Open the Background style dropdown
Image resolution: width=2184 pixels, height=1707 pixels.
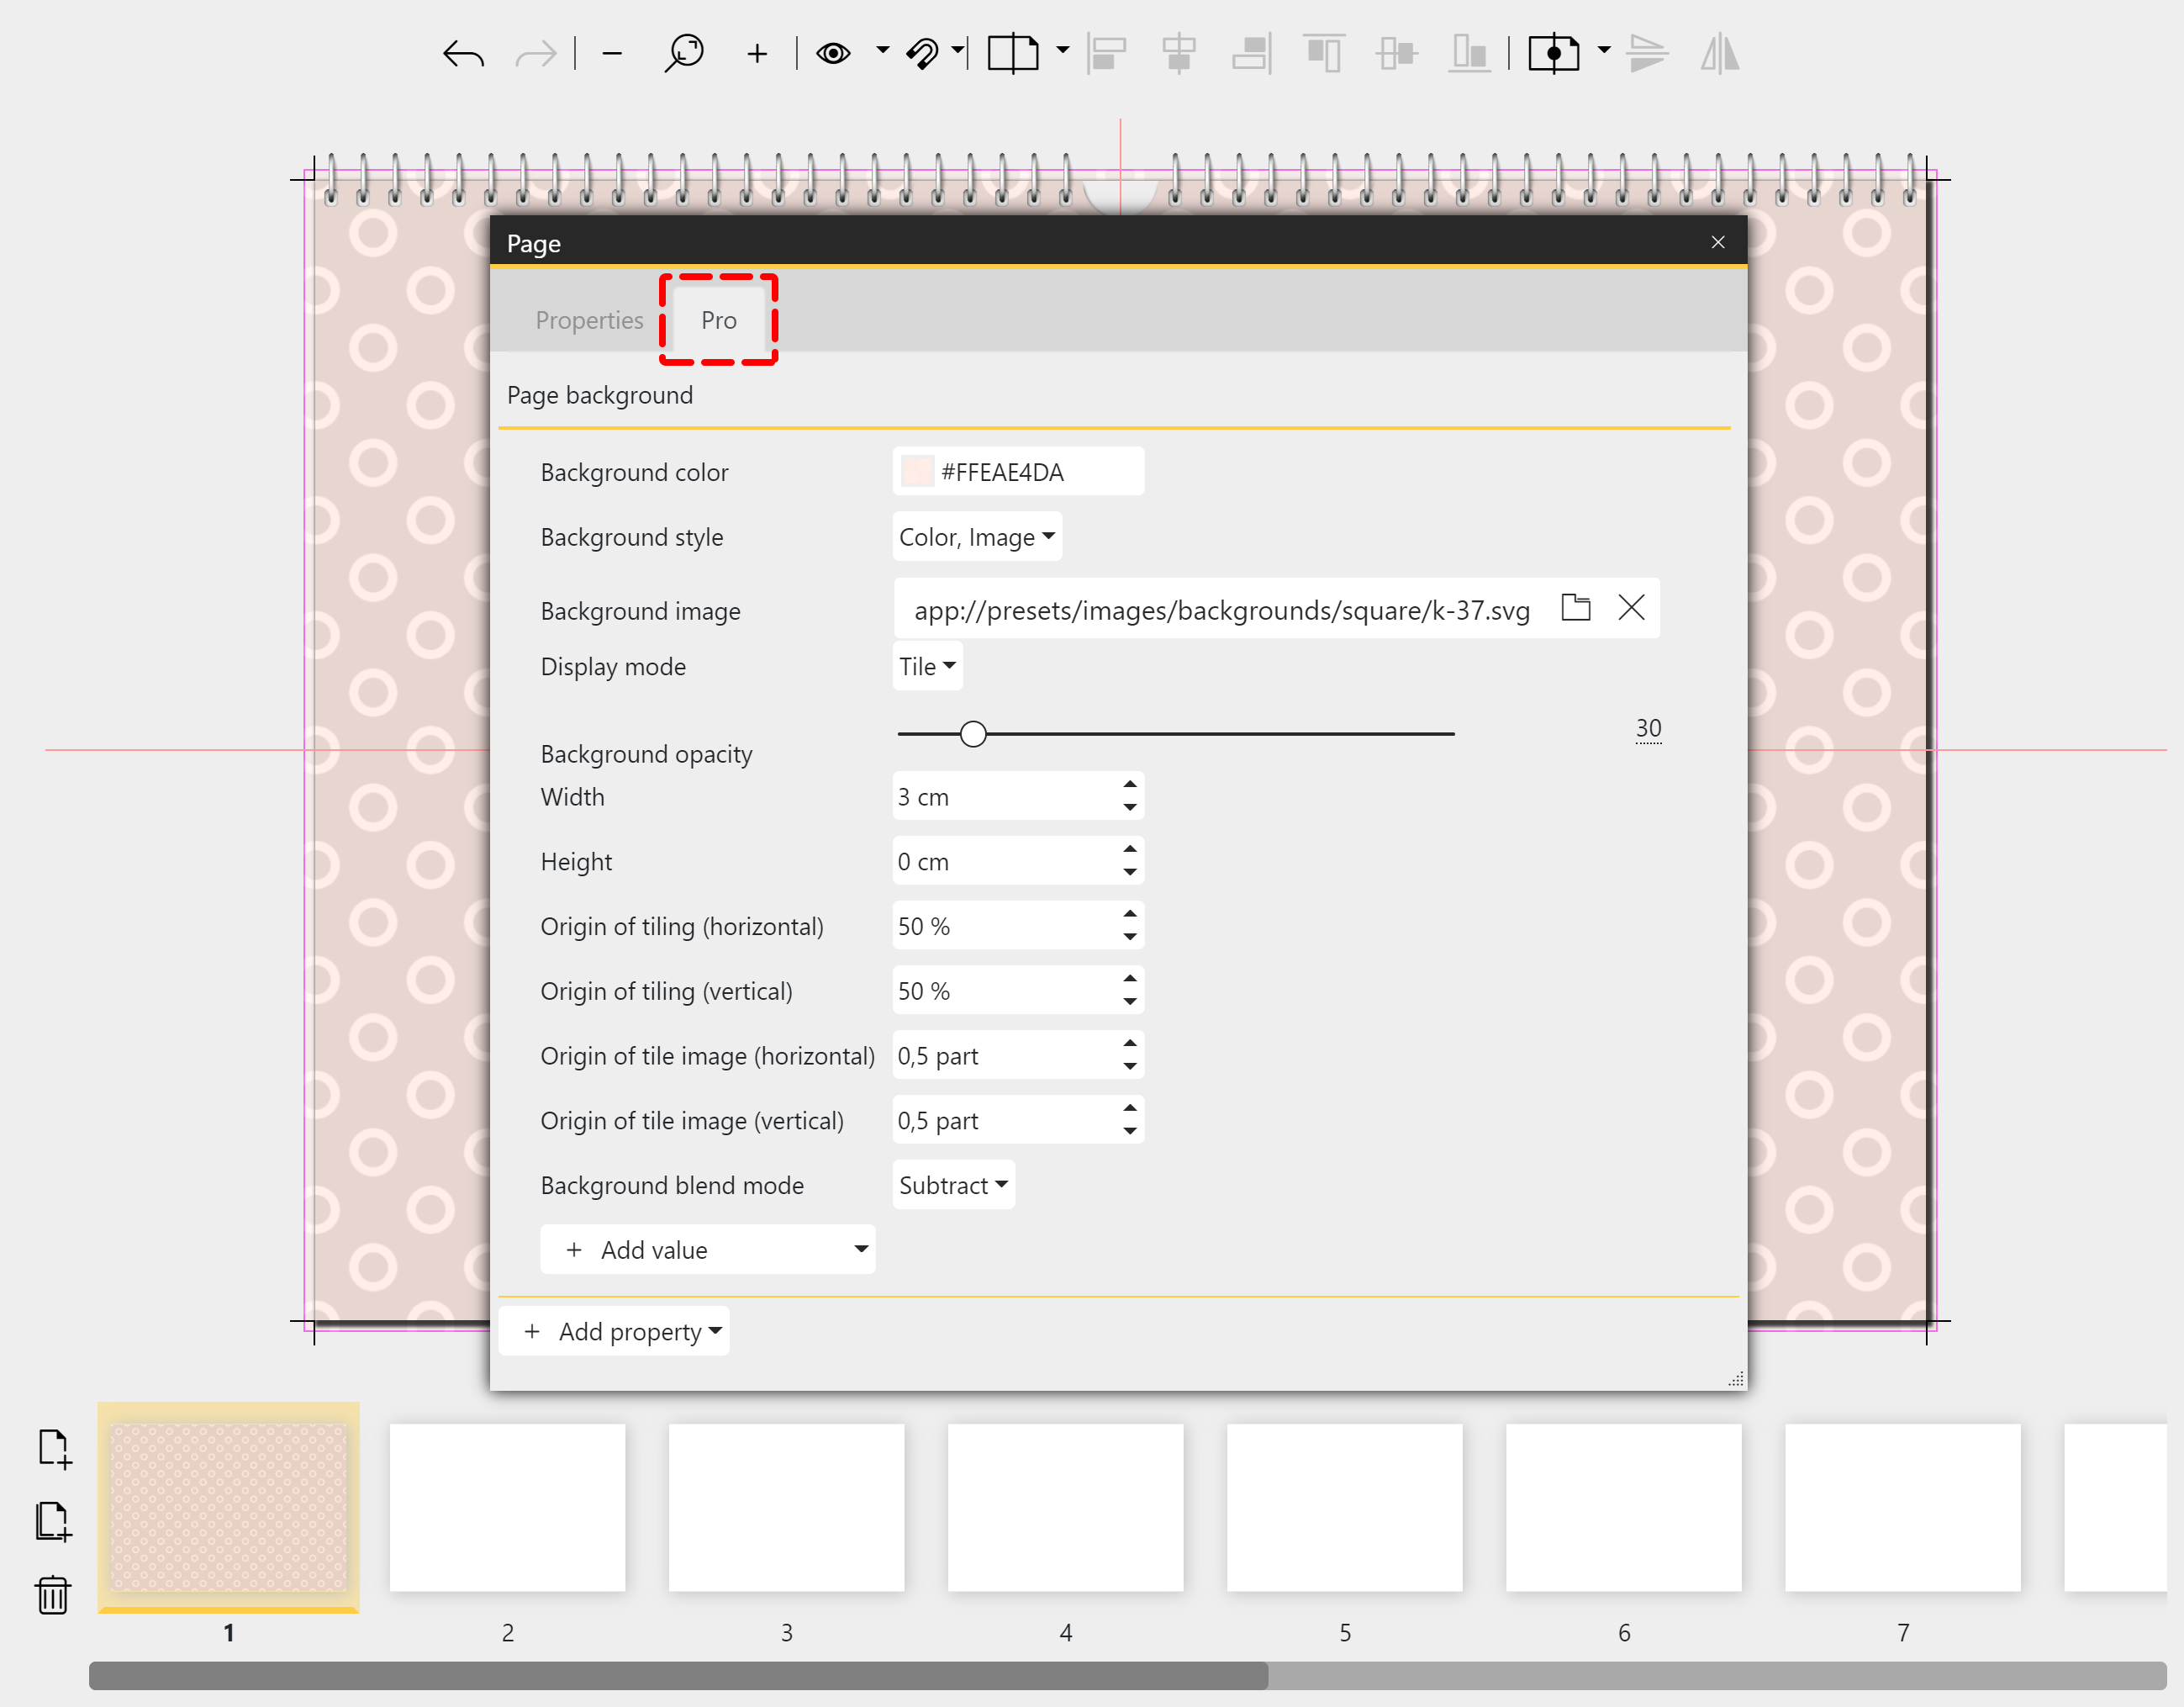coord(976,537)
